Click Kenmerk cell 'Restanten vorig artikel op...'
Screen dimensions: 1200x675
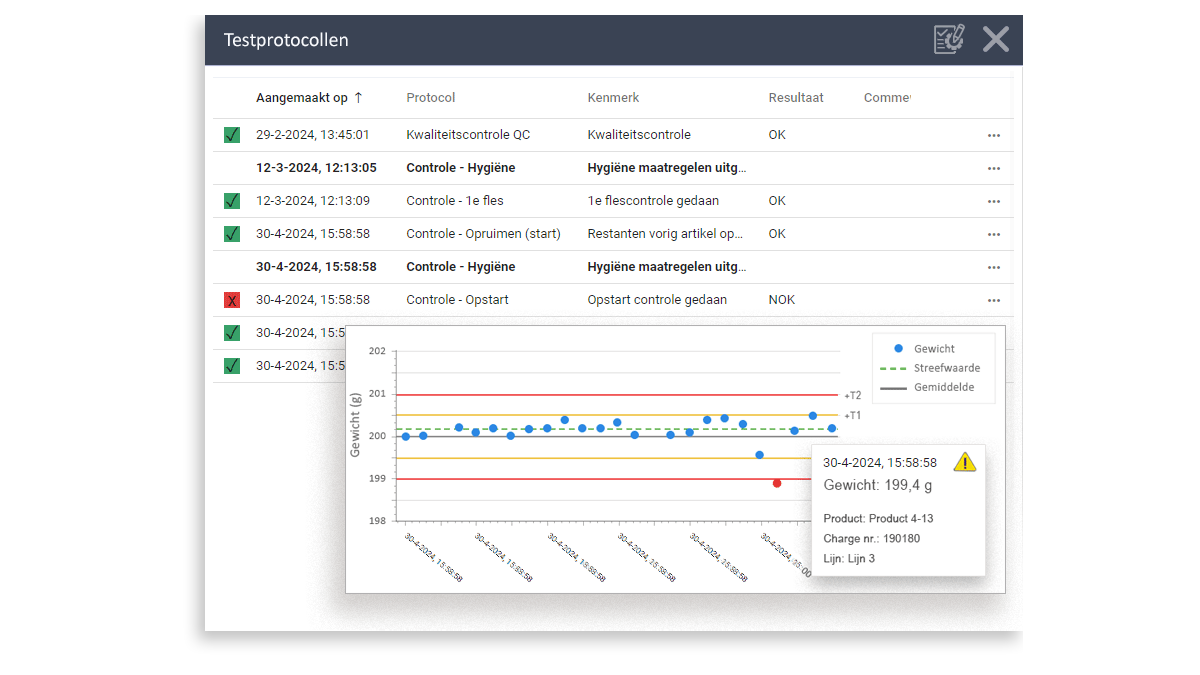coord(665,234)
